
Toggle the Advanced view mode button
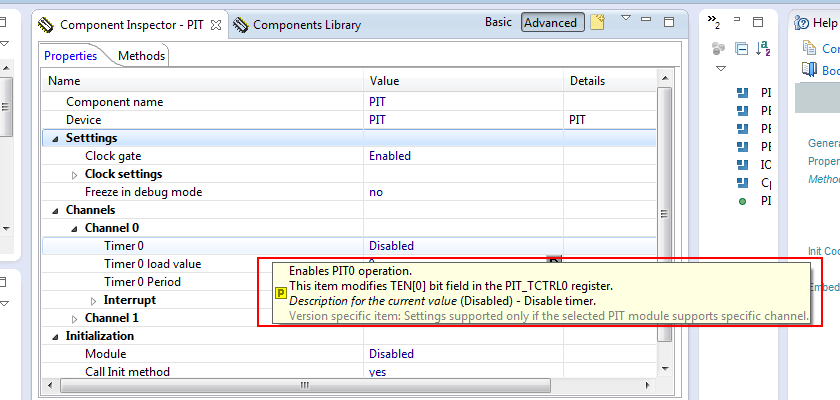(550, 22)
